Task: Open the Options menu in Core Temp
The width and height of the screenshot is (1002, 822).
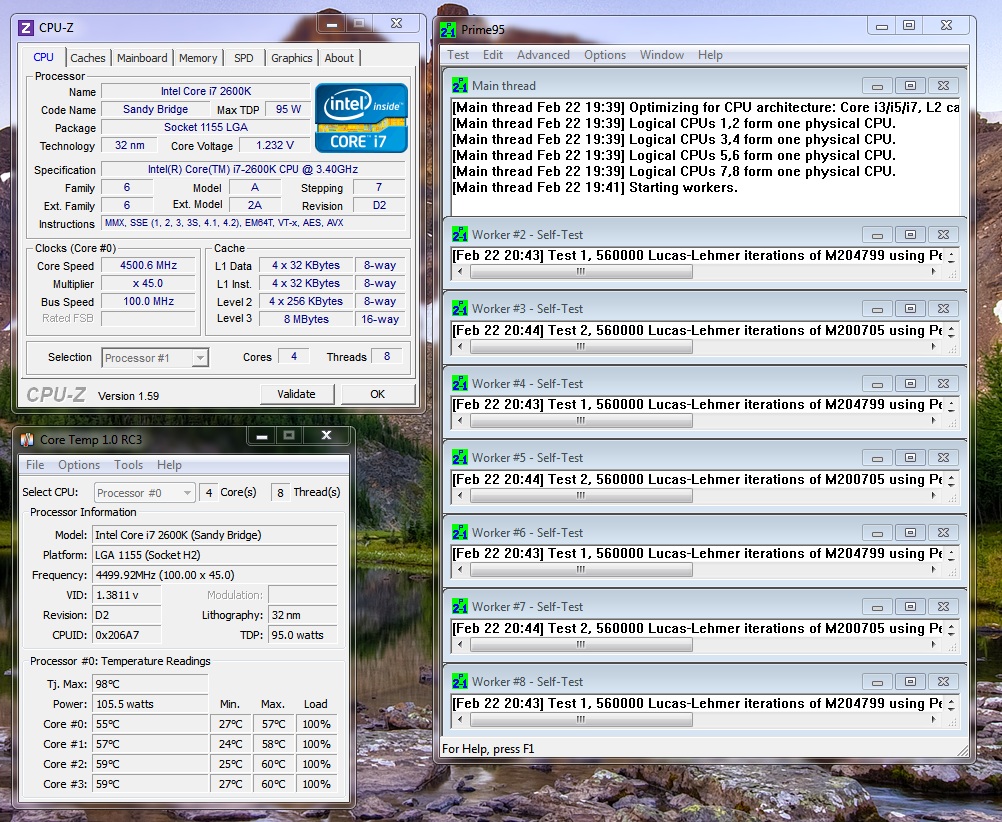Action: [x=79, y=465]
